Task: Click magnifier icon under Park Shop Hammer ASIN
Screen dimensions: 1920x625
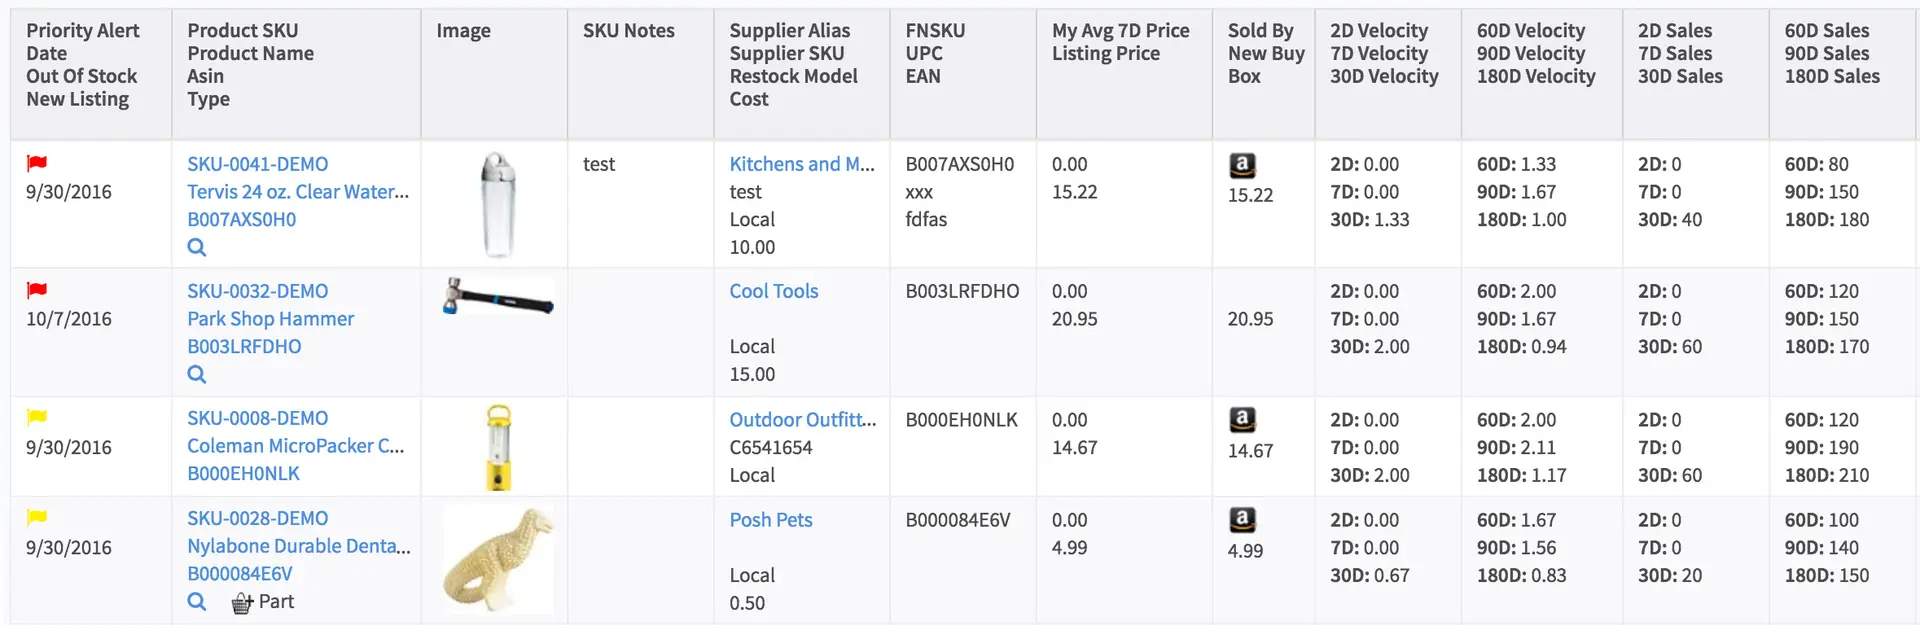Action: tap(197, 374)
